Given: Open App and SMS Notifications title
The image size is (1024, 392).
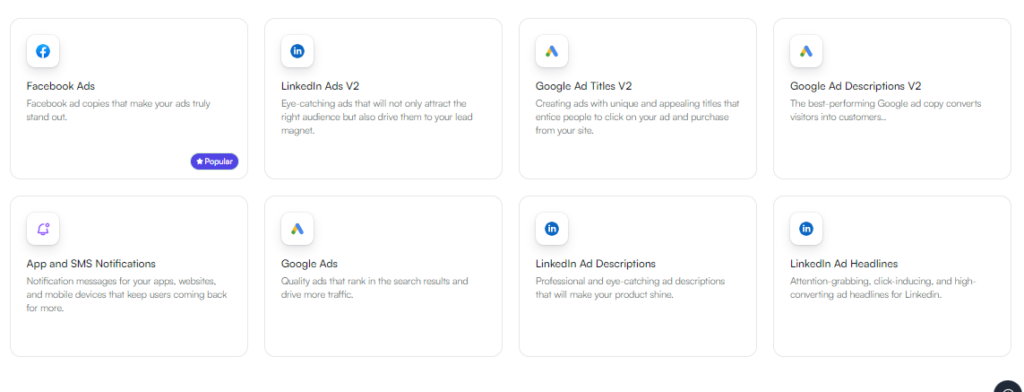Looking at the screenshot, I should point(91,264).
